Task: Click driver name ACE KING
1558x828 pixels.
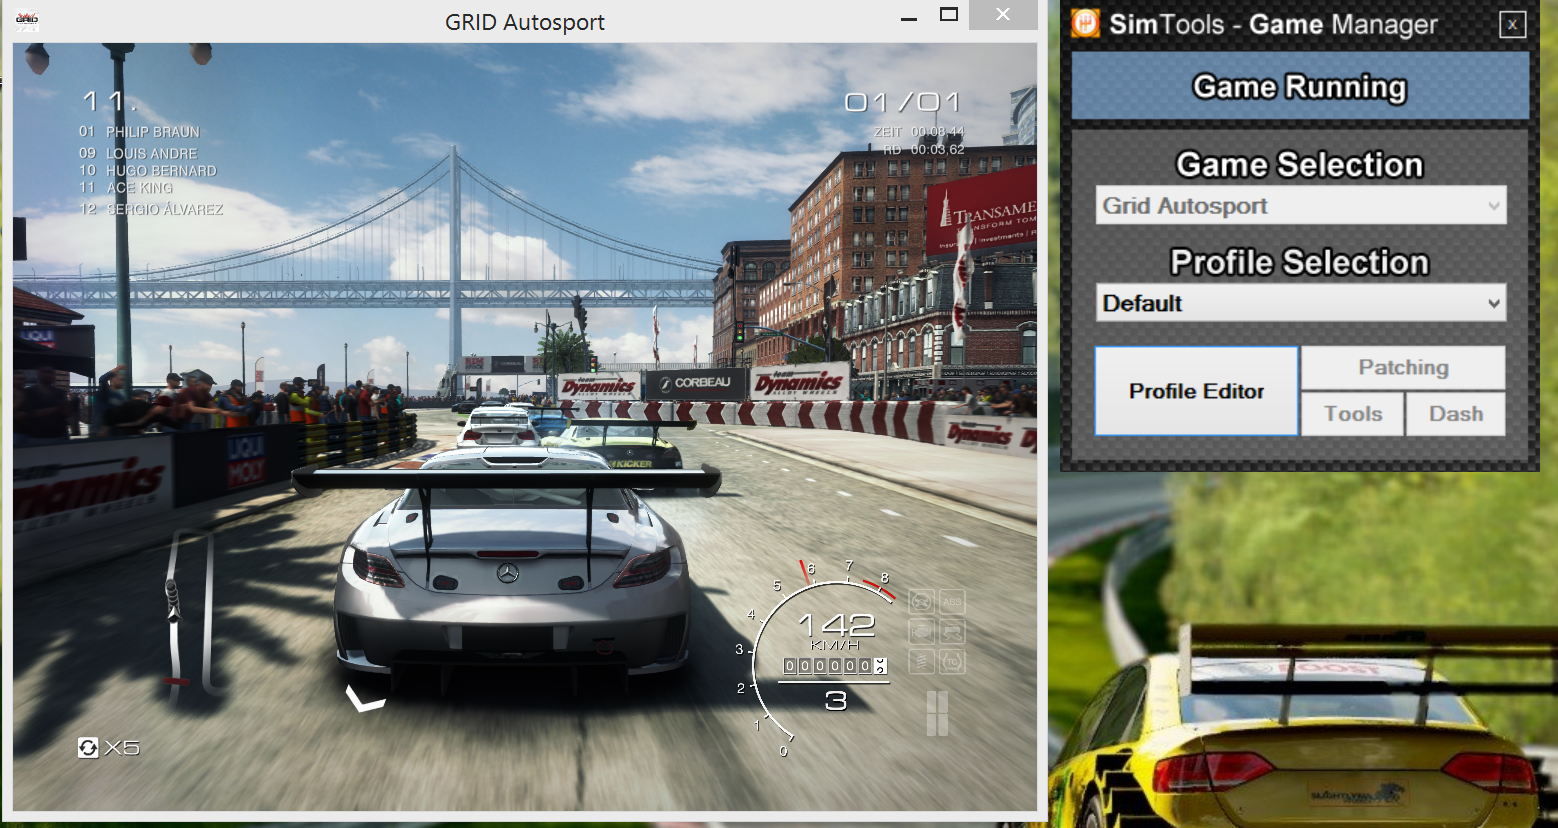Action: 140,188
